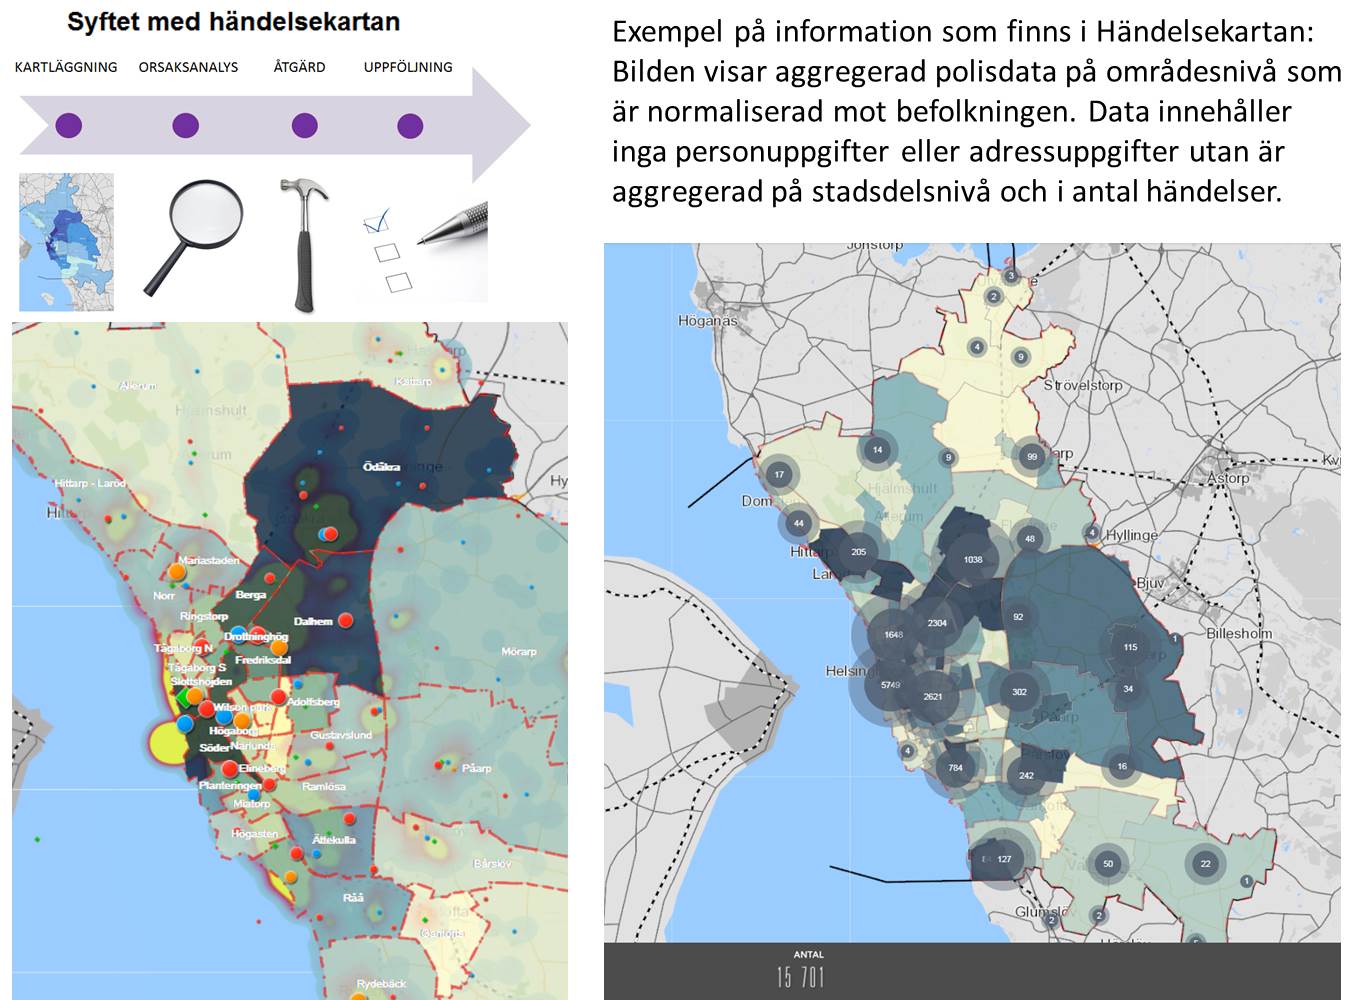The height and width of the screenshot is (1000, 1372).
Task: Open the 44 cluster marker
Action: pos(798,523)
